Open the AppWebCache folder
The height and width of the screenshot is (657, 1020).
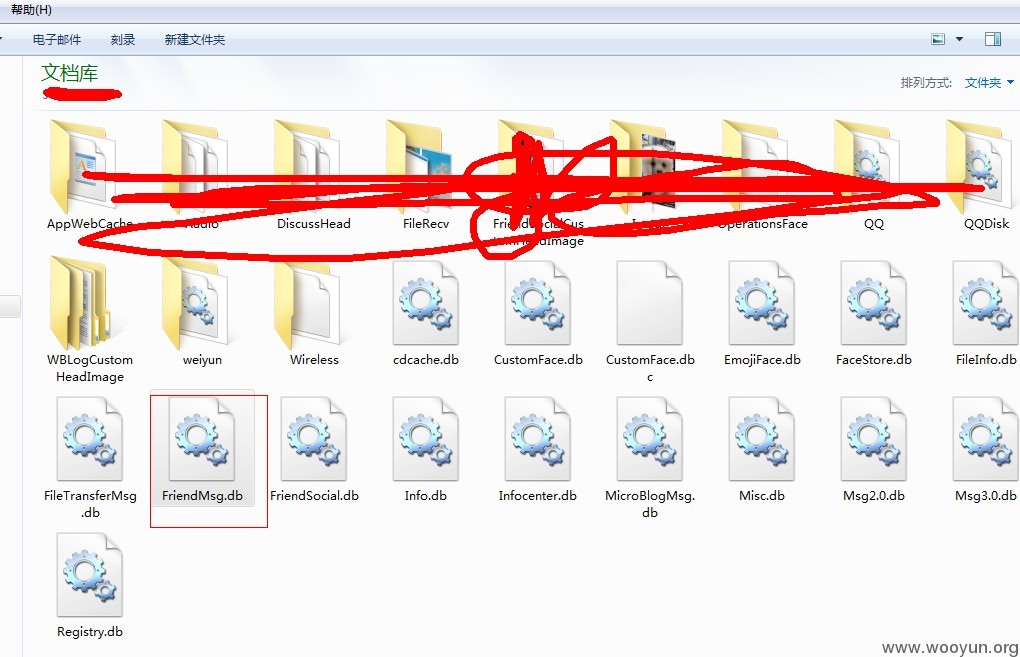click(89, 176)
